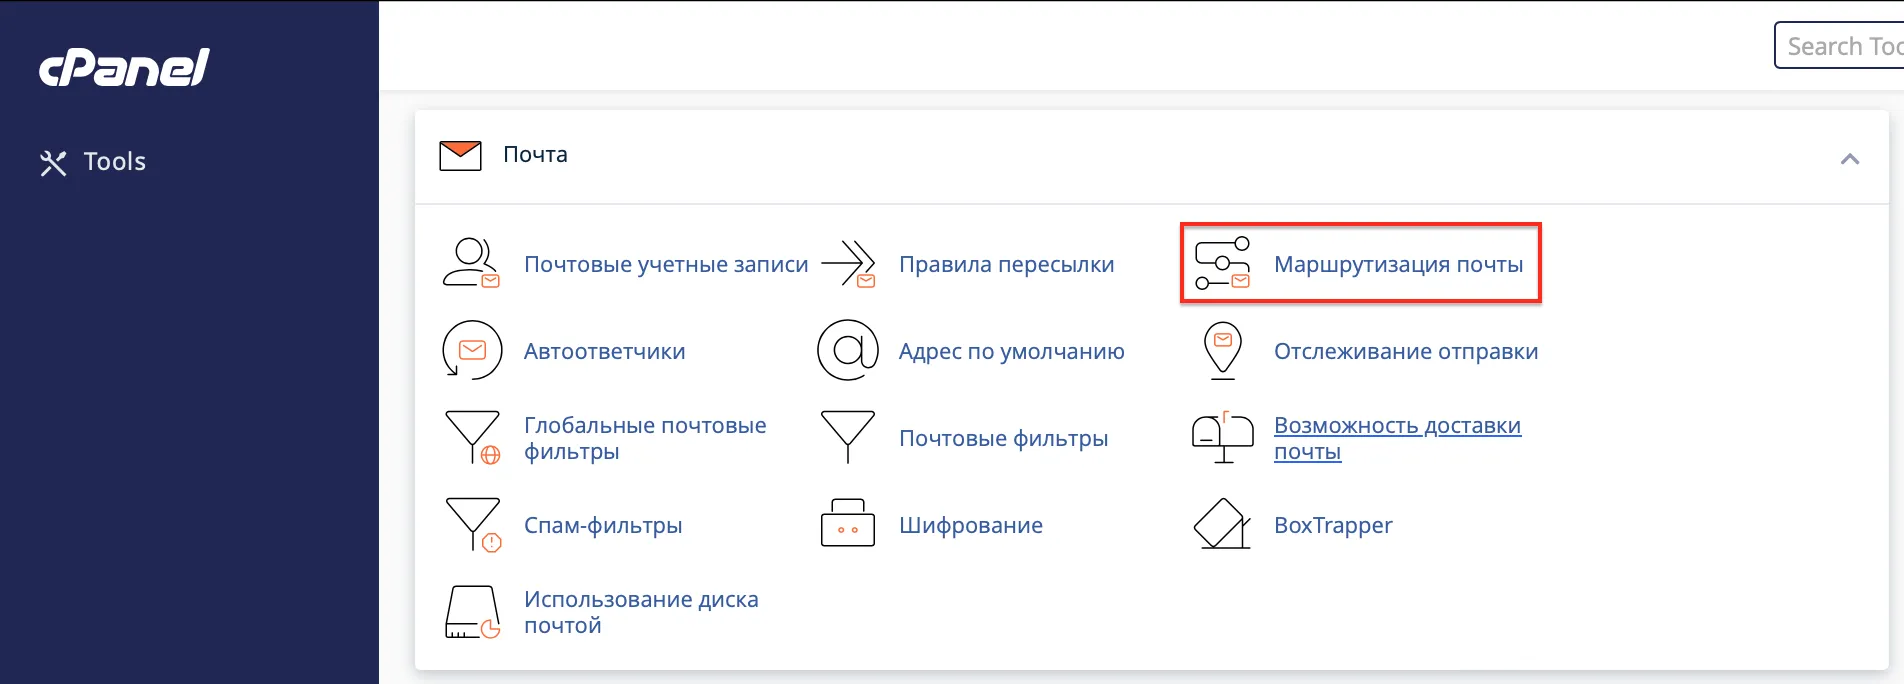
Task: Click the cPanel logo
Action: [x=124, y=68]
